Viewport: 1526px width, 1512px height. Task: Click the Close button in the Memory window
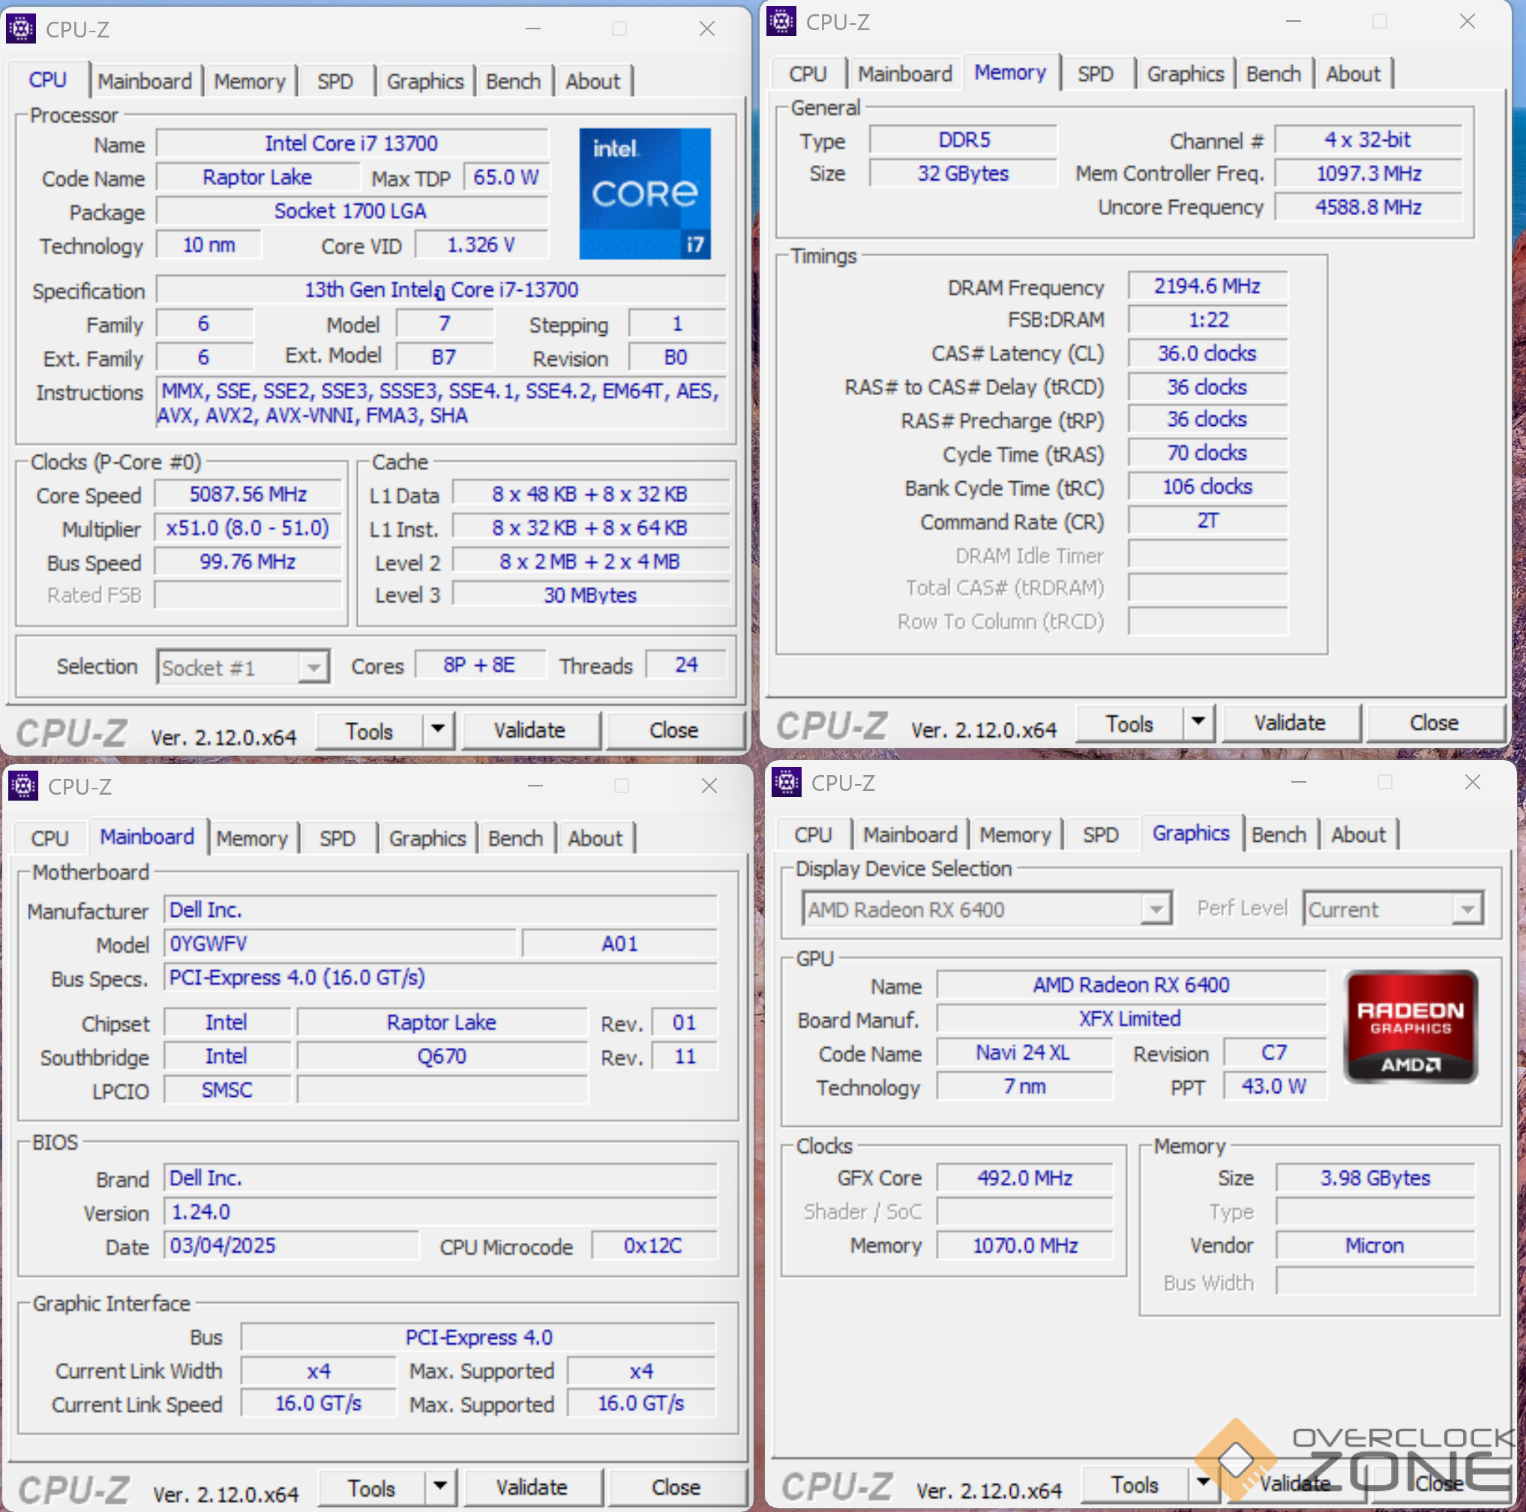1434,722
